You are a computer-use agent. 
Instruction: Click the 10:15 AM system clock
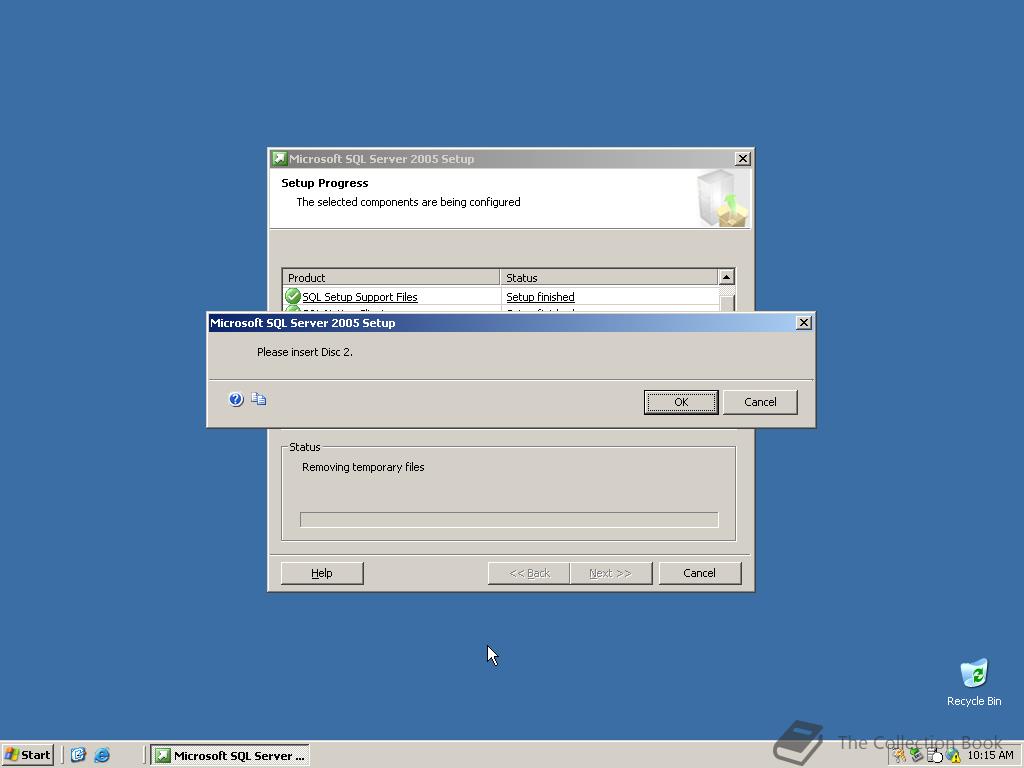[x=990, y=755]
